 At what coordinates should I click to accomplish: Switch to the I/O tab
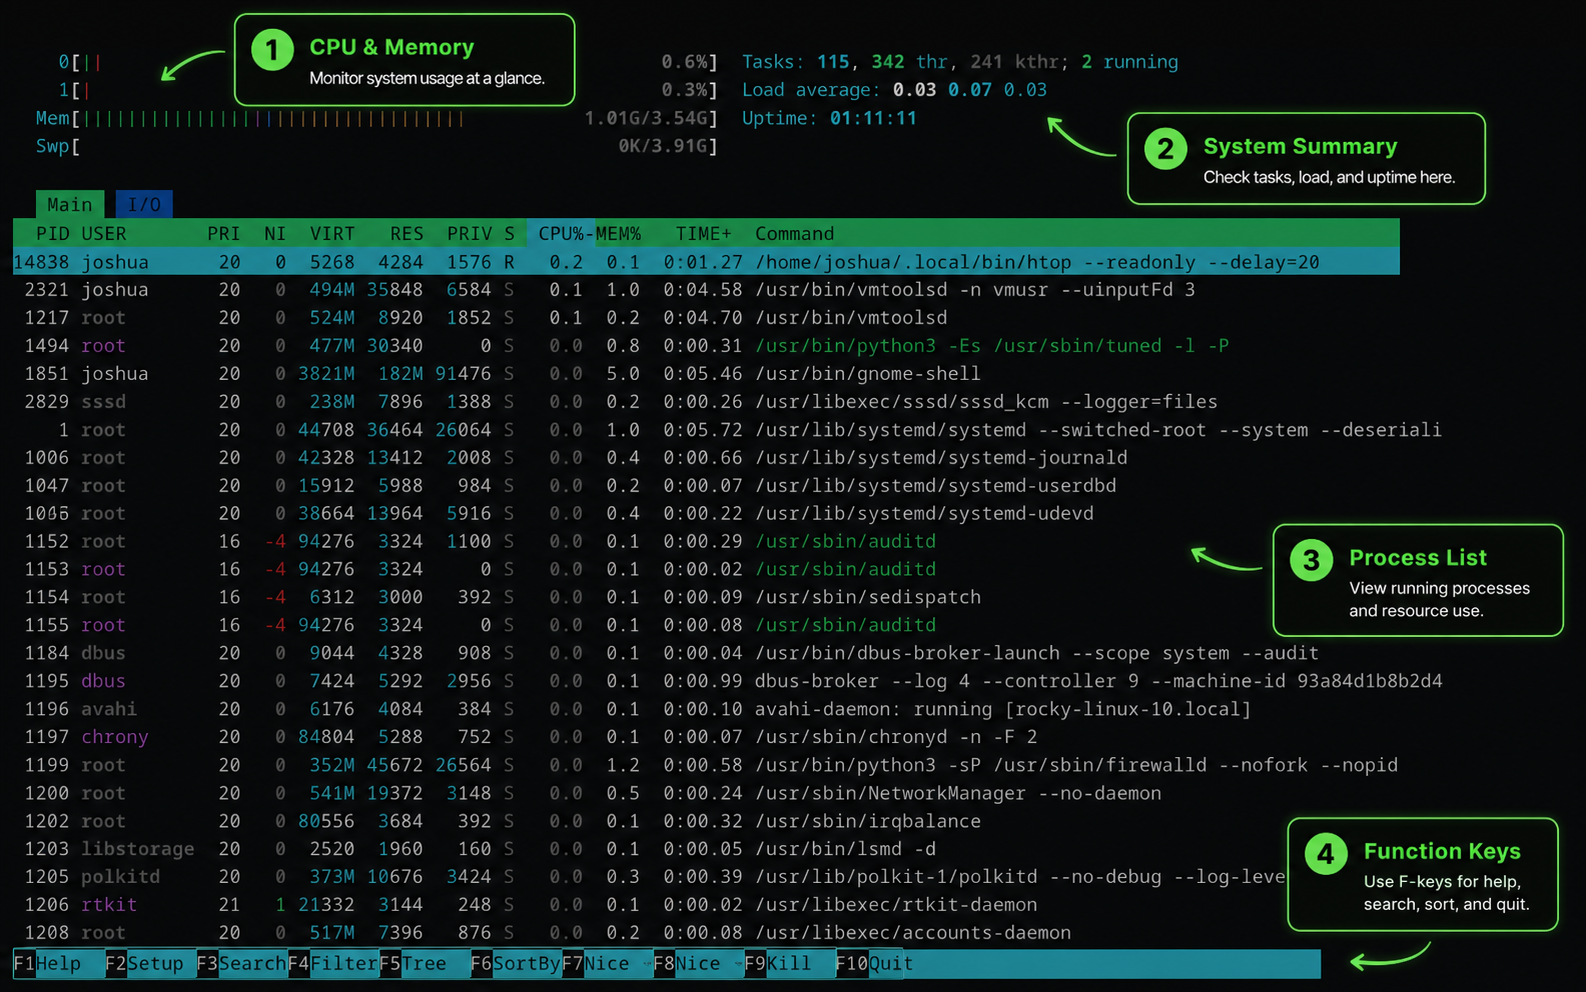[x=144, y=204]
